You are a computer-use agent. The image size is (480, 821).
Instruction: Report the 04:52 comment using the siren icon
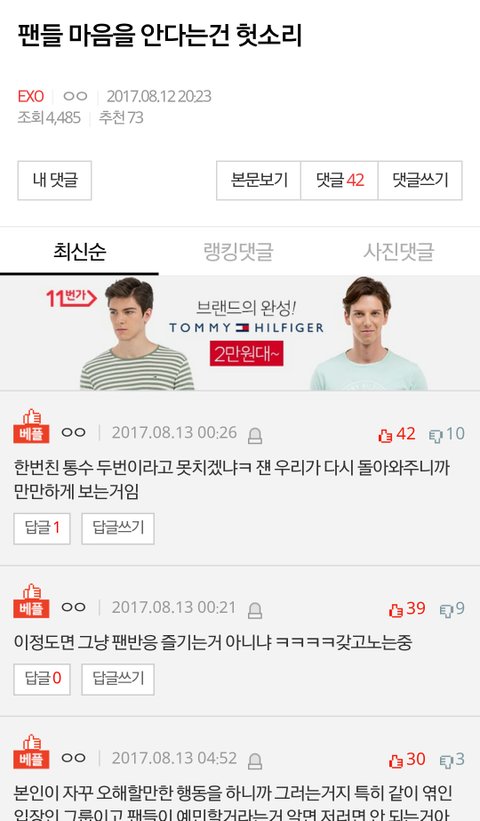(x=255, y=761)
